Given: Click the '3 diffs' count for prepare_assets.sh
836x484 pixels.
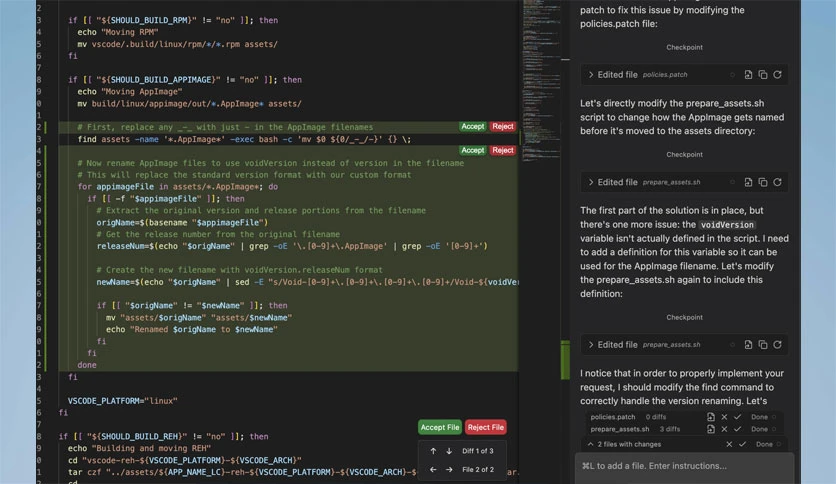Looking at the screenshot, I should (670, 429).
